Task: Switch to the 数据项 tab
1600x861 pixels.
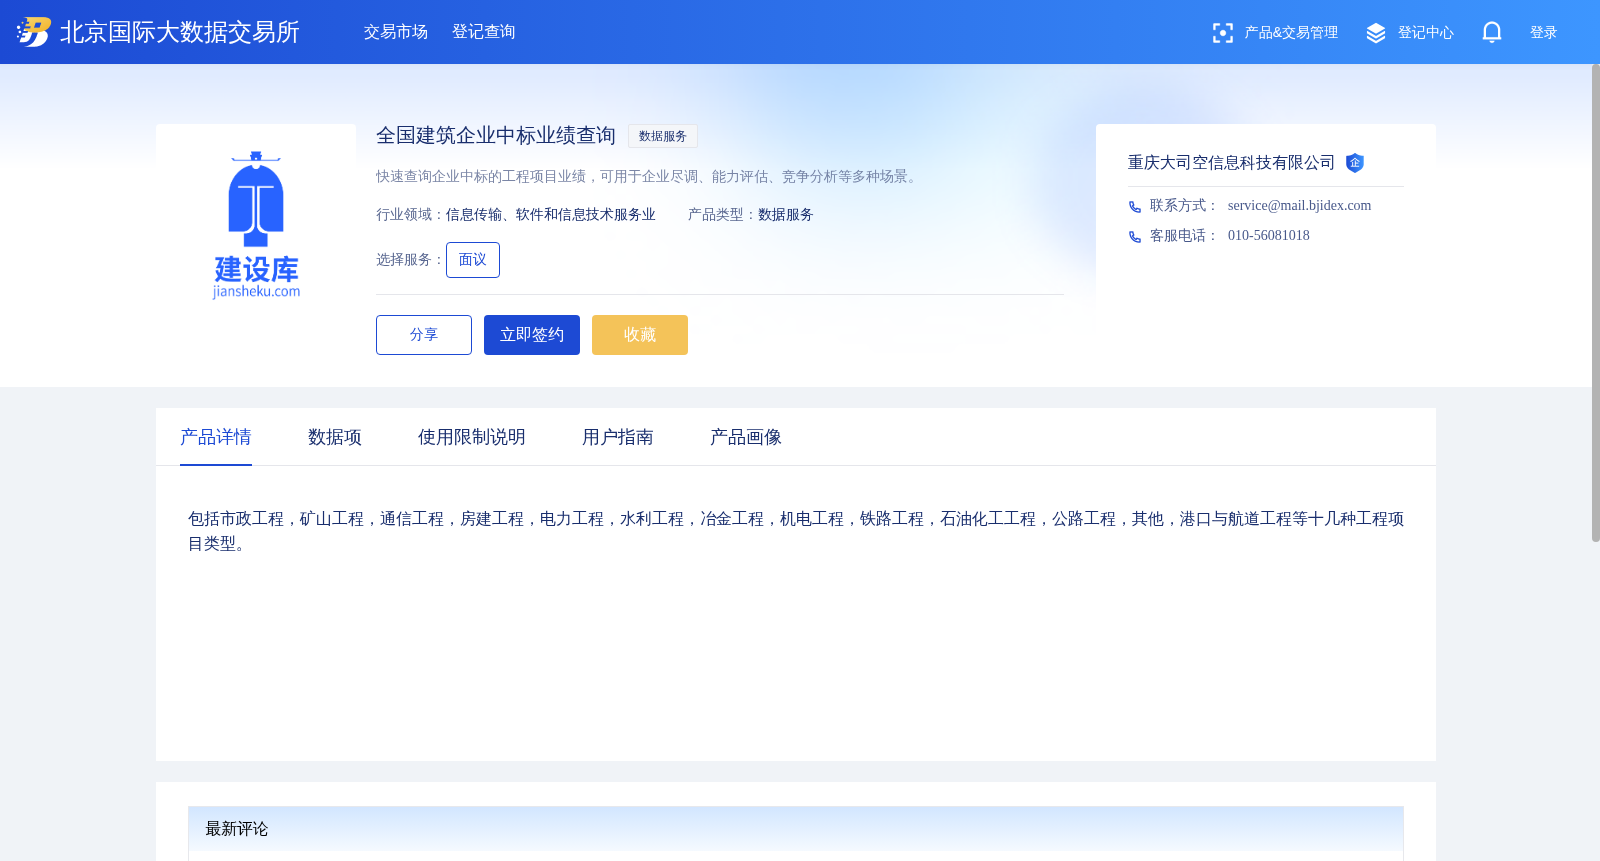Action: click(335, 437)
